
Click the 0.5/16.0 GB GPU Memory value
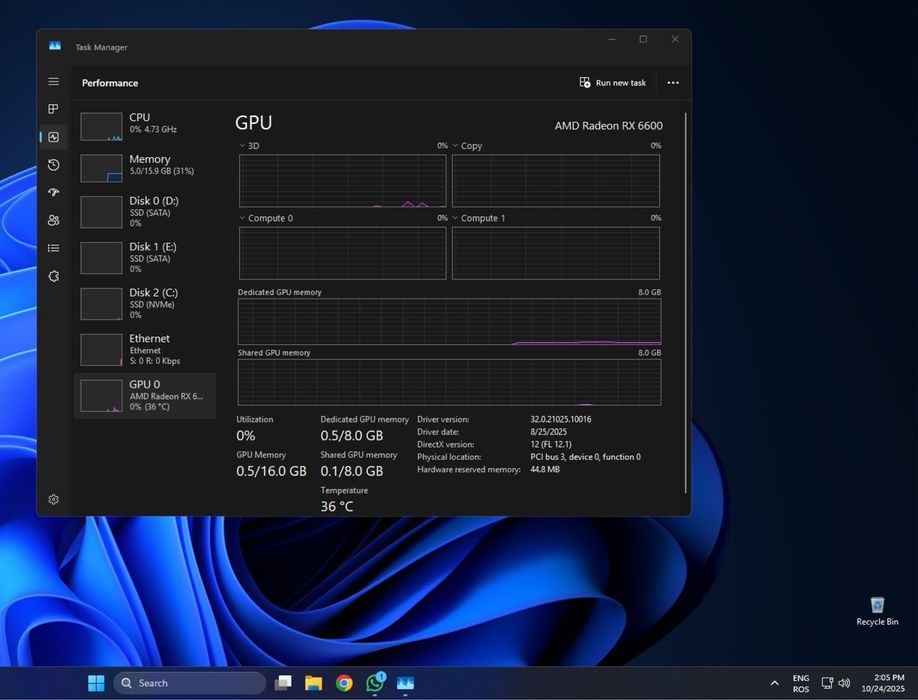(271, 471)
